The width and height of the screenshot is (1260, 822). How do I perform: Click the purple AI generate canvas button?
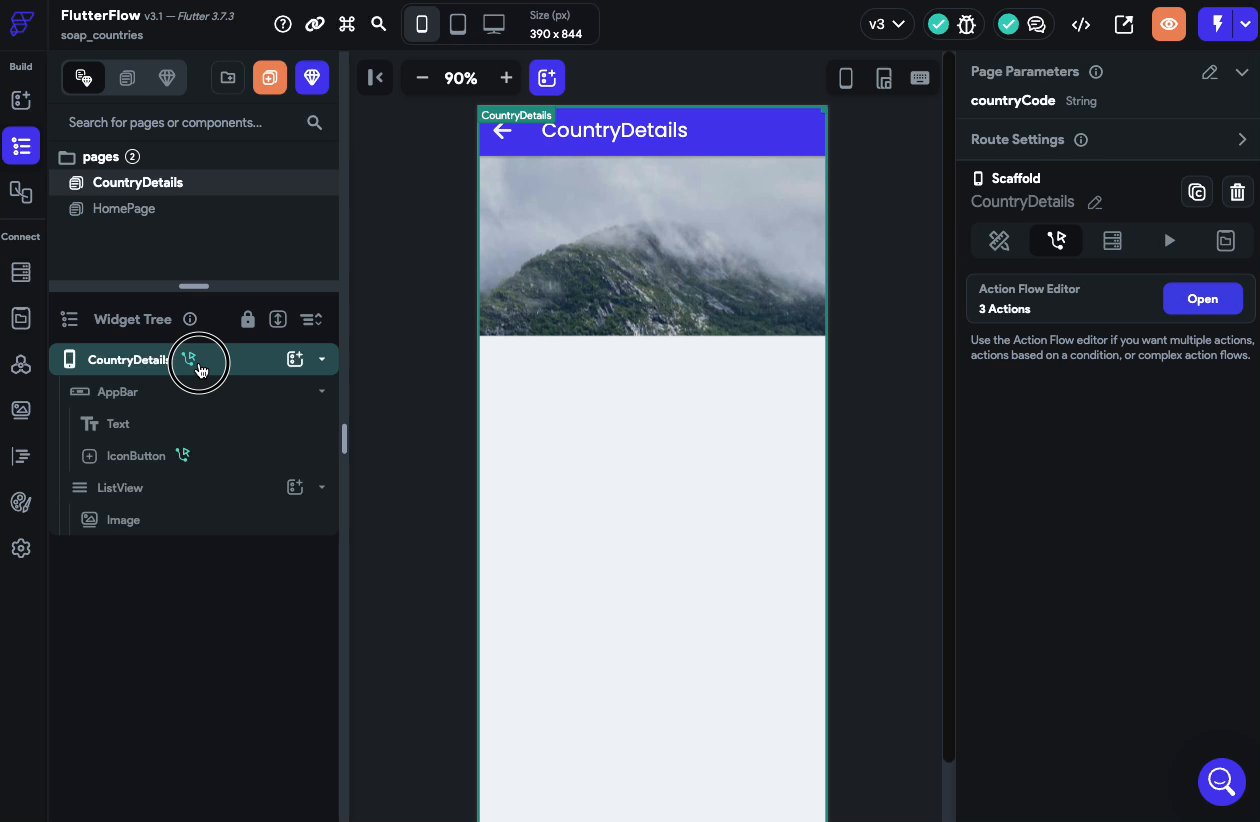pyautogui.click(x=547, y=78)
